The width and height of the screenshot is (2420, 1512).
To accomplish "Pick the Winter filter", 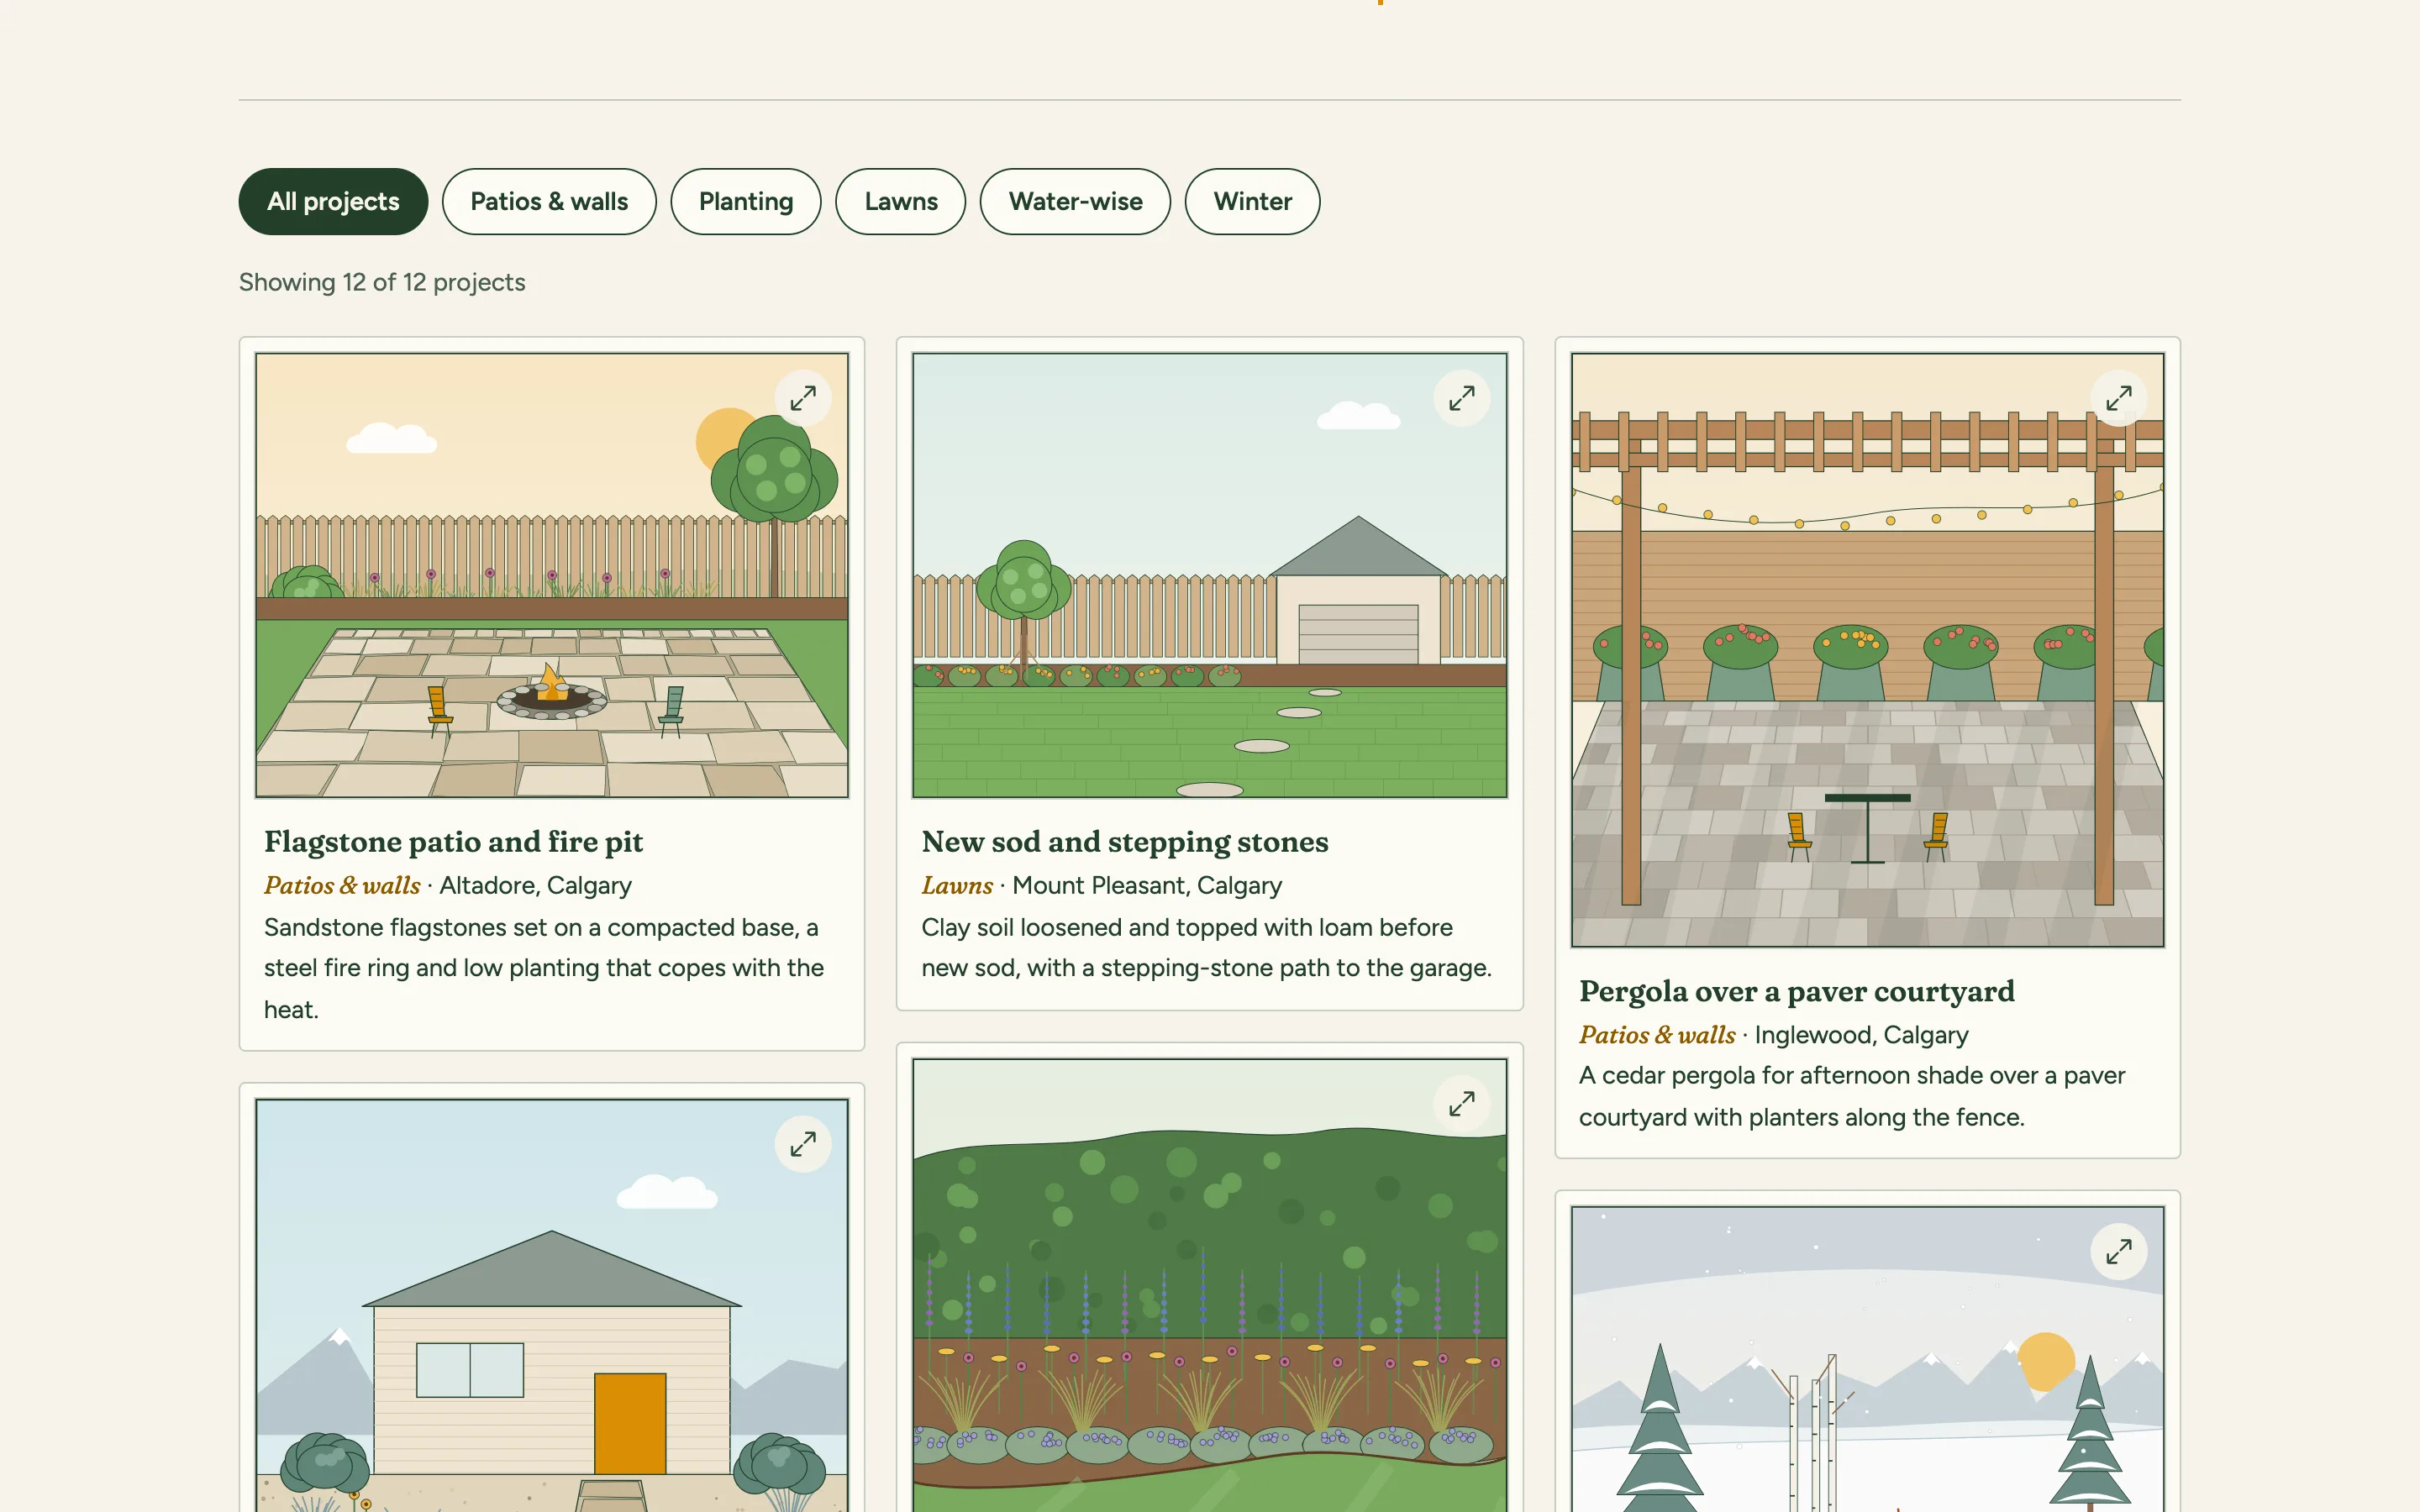I will click(x=1252, y=201).
